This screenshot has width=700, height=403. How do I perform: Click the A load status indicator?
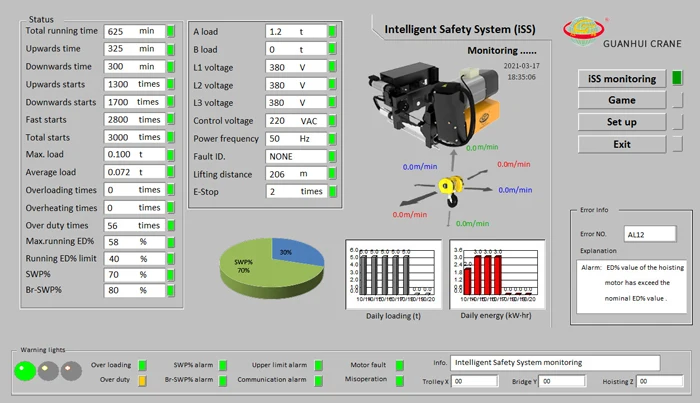click(x=332, y=31)
